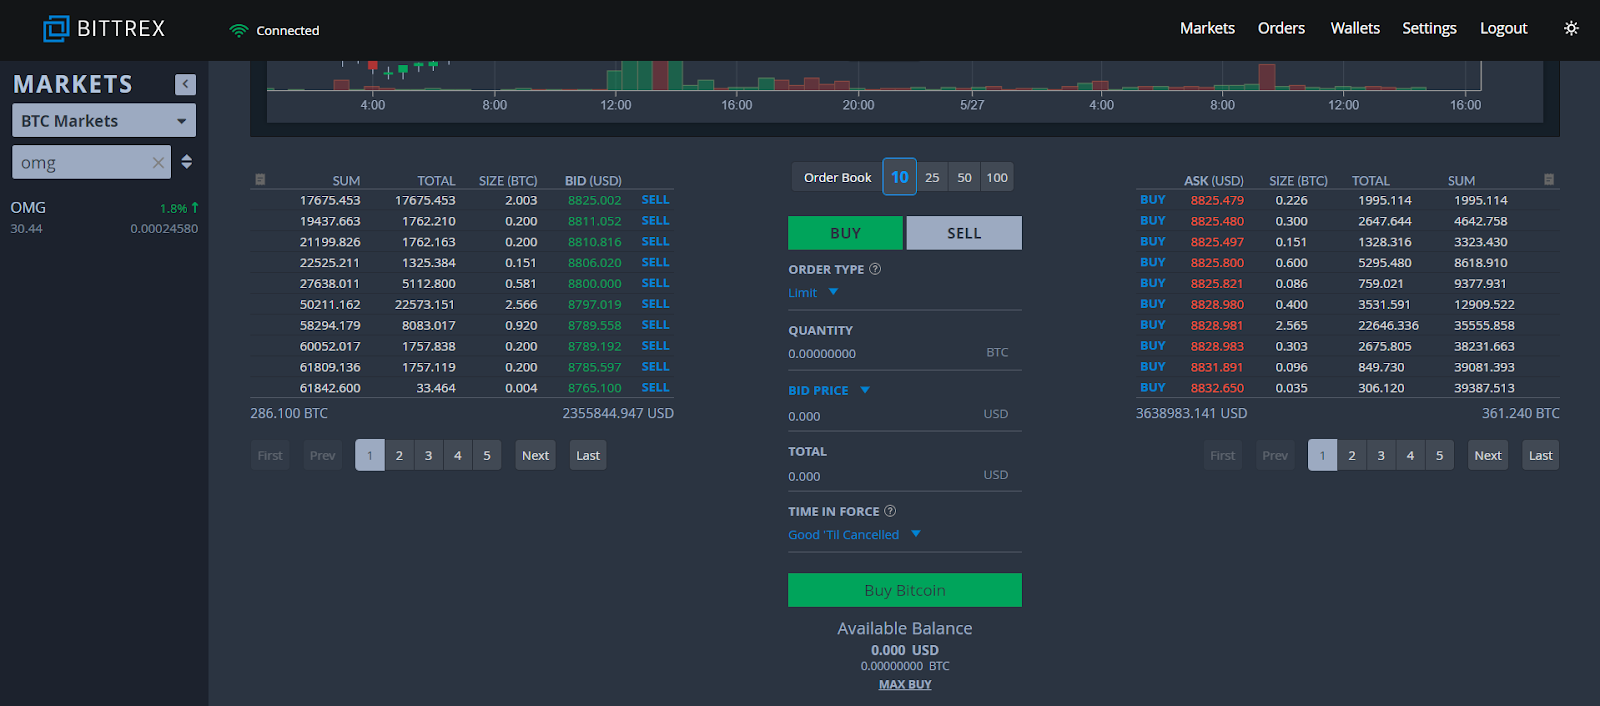Set order book depth to 100
Screen dimensions: 1600x706
[x=997, y=177]
